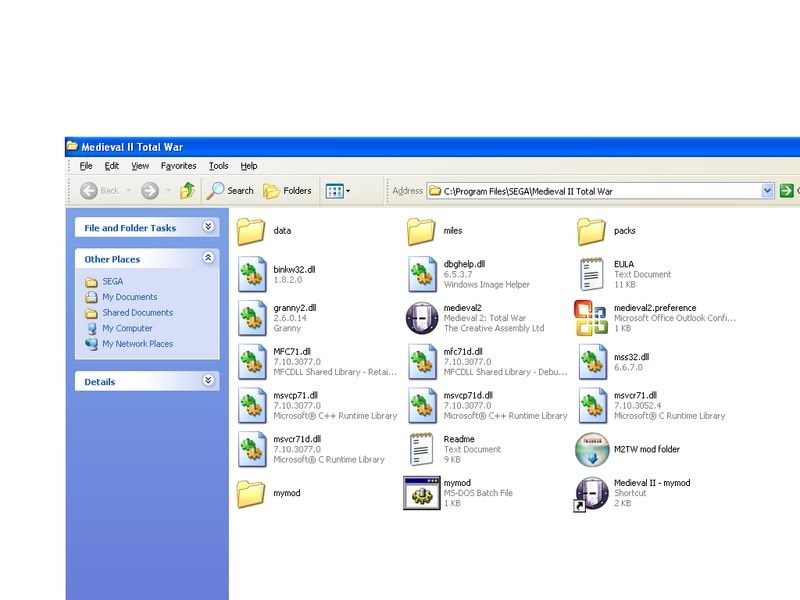Open the View menu
Viewport: 800px width, 600px height.
140,166
